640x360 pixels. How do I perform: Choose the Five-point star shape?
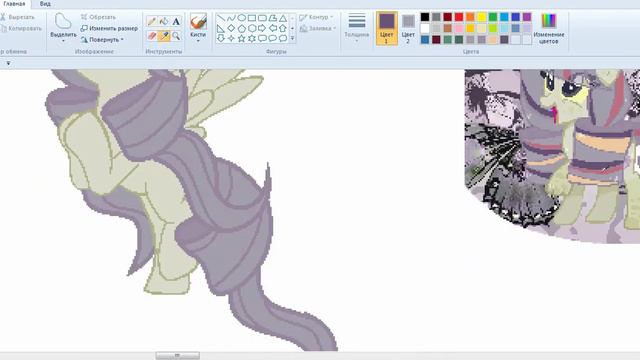pyautogui.click(x=242, y=38)
